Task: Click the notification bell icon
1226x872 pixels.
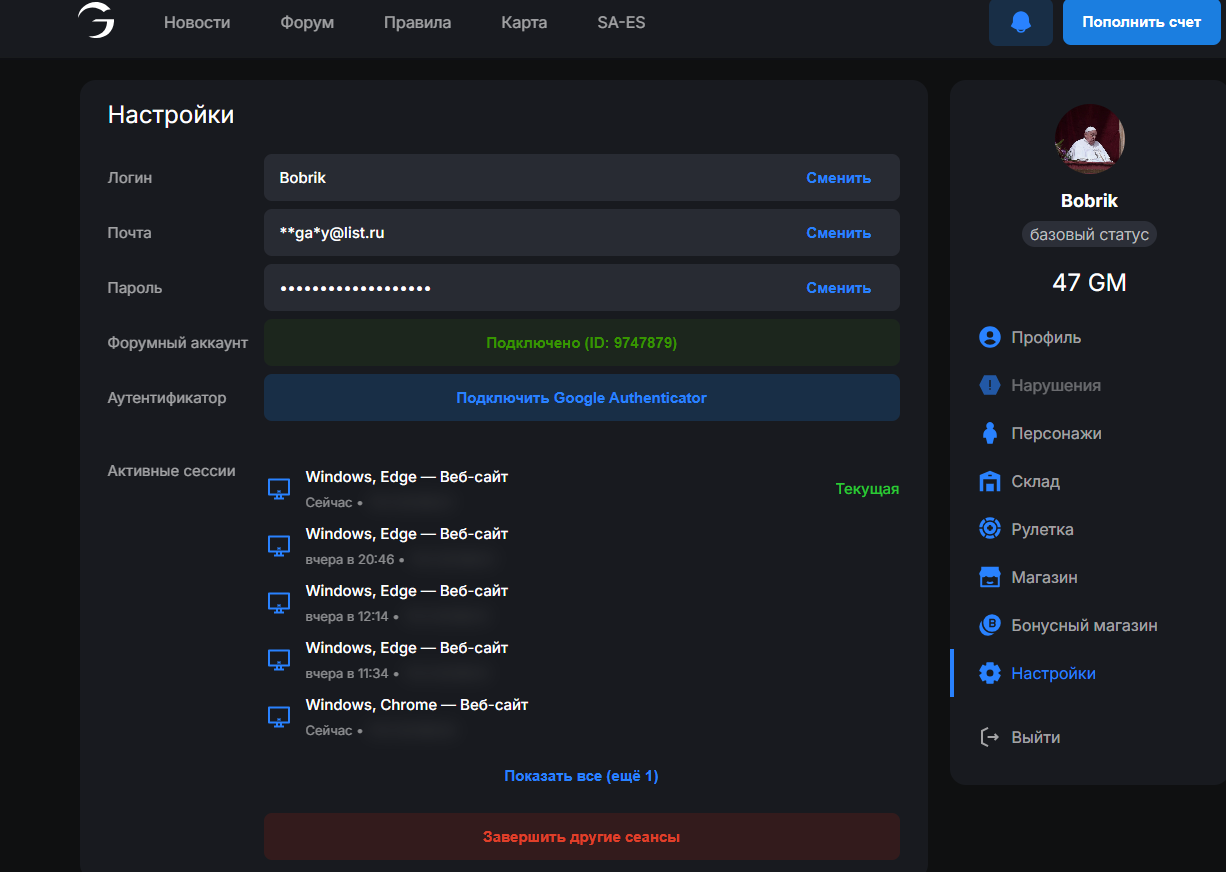Action: (x=1020, y=22)
